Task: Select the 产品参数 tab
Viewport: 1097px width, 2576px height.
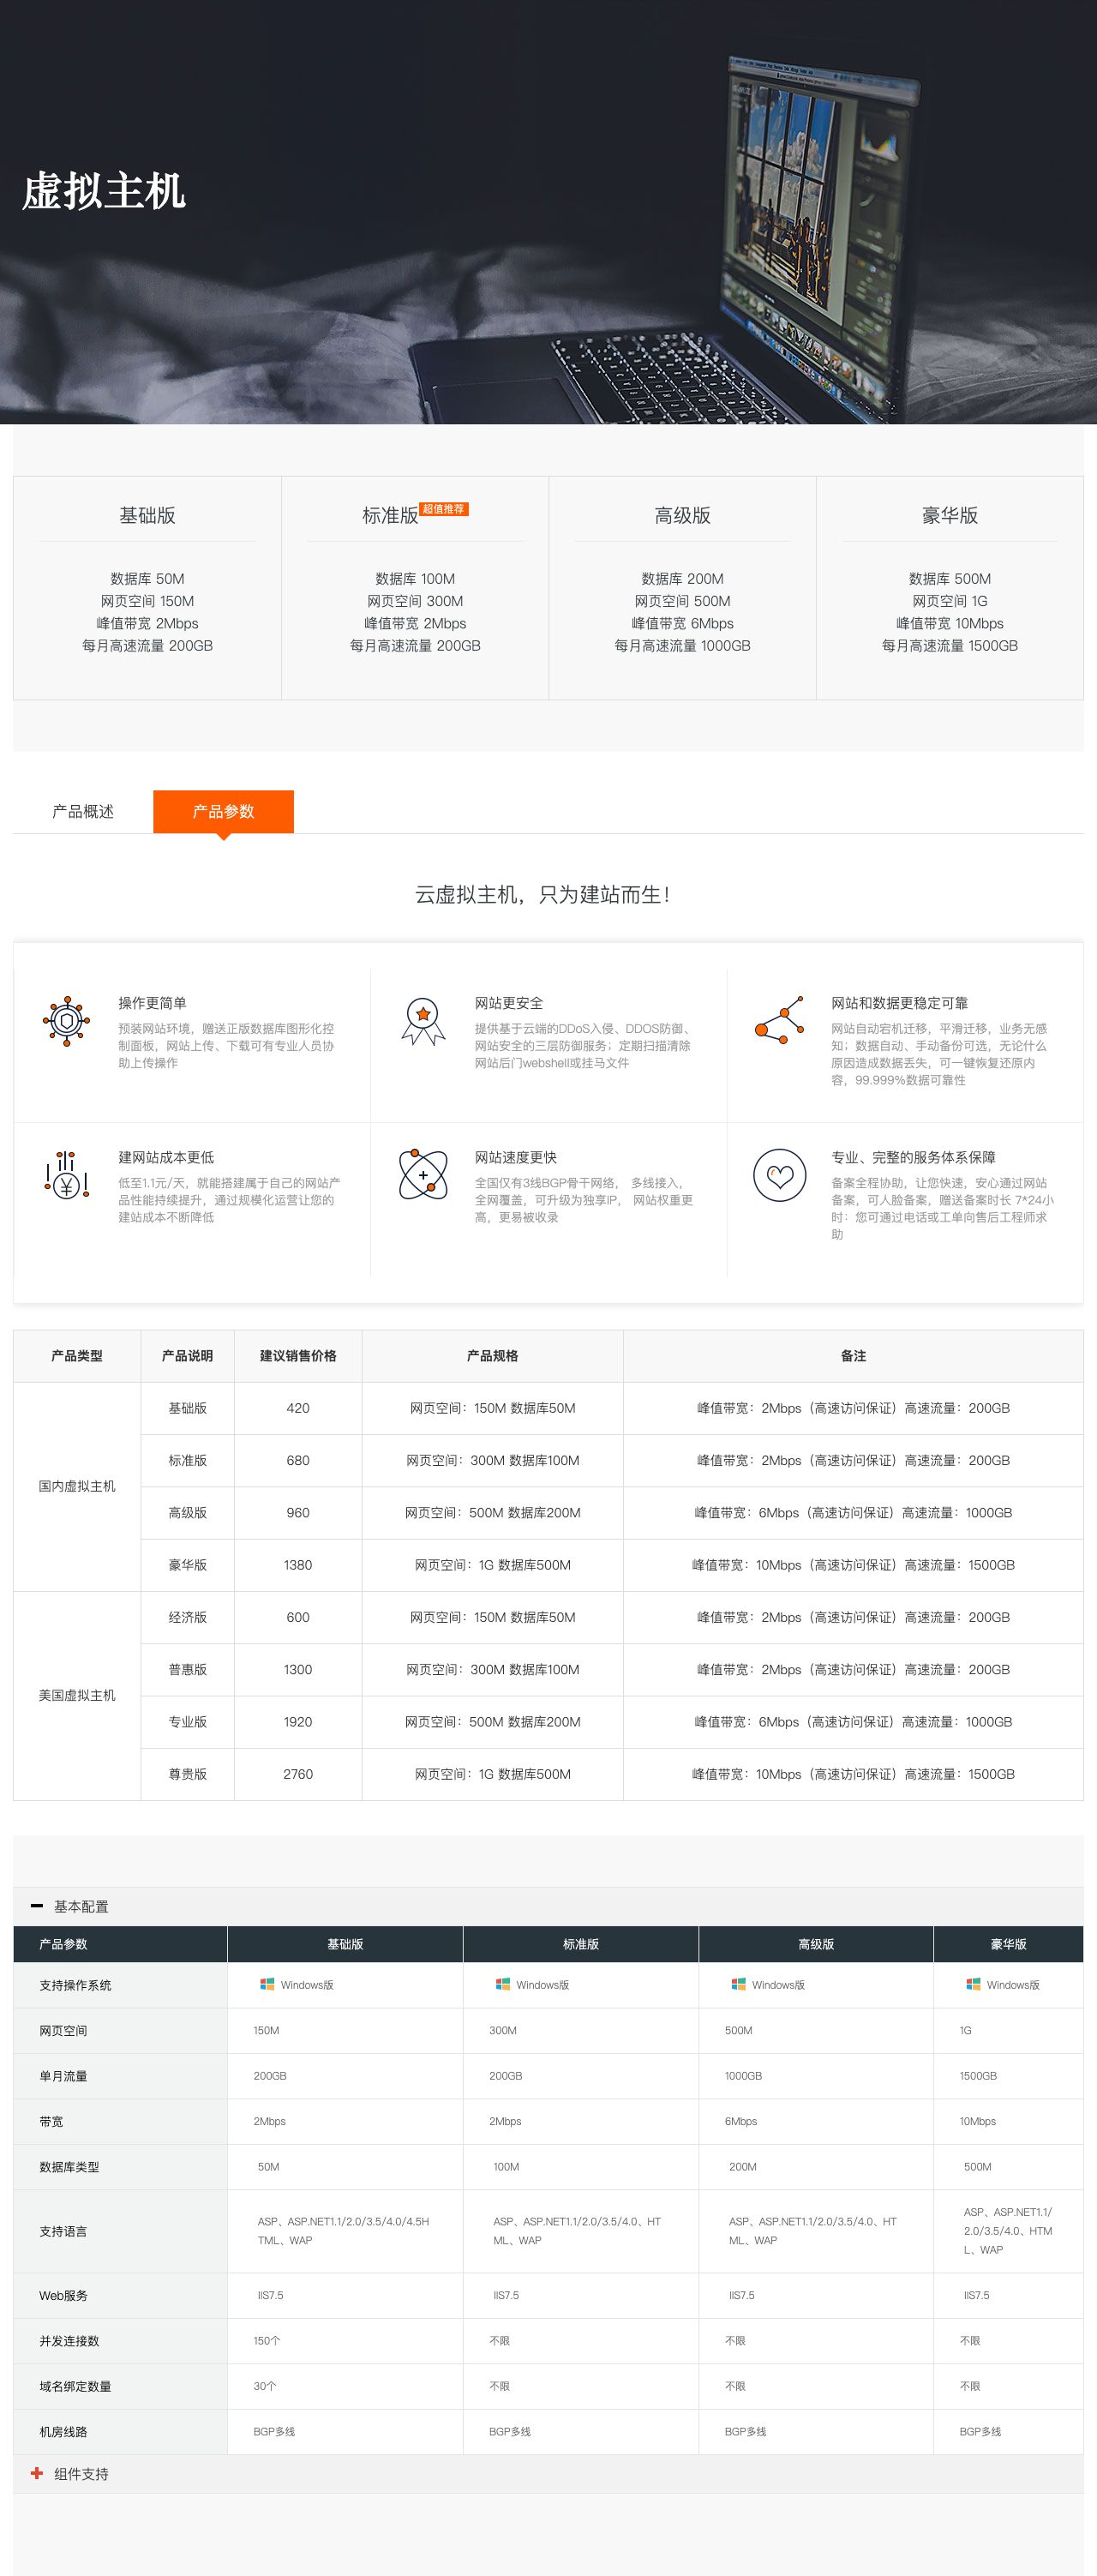Action: (x=223, y=811)
